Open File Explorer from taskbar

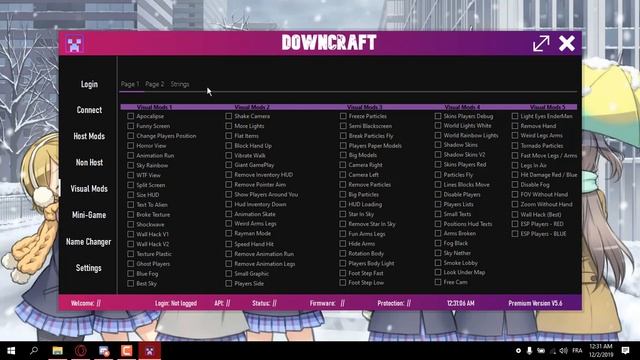[x=58, y=351]
